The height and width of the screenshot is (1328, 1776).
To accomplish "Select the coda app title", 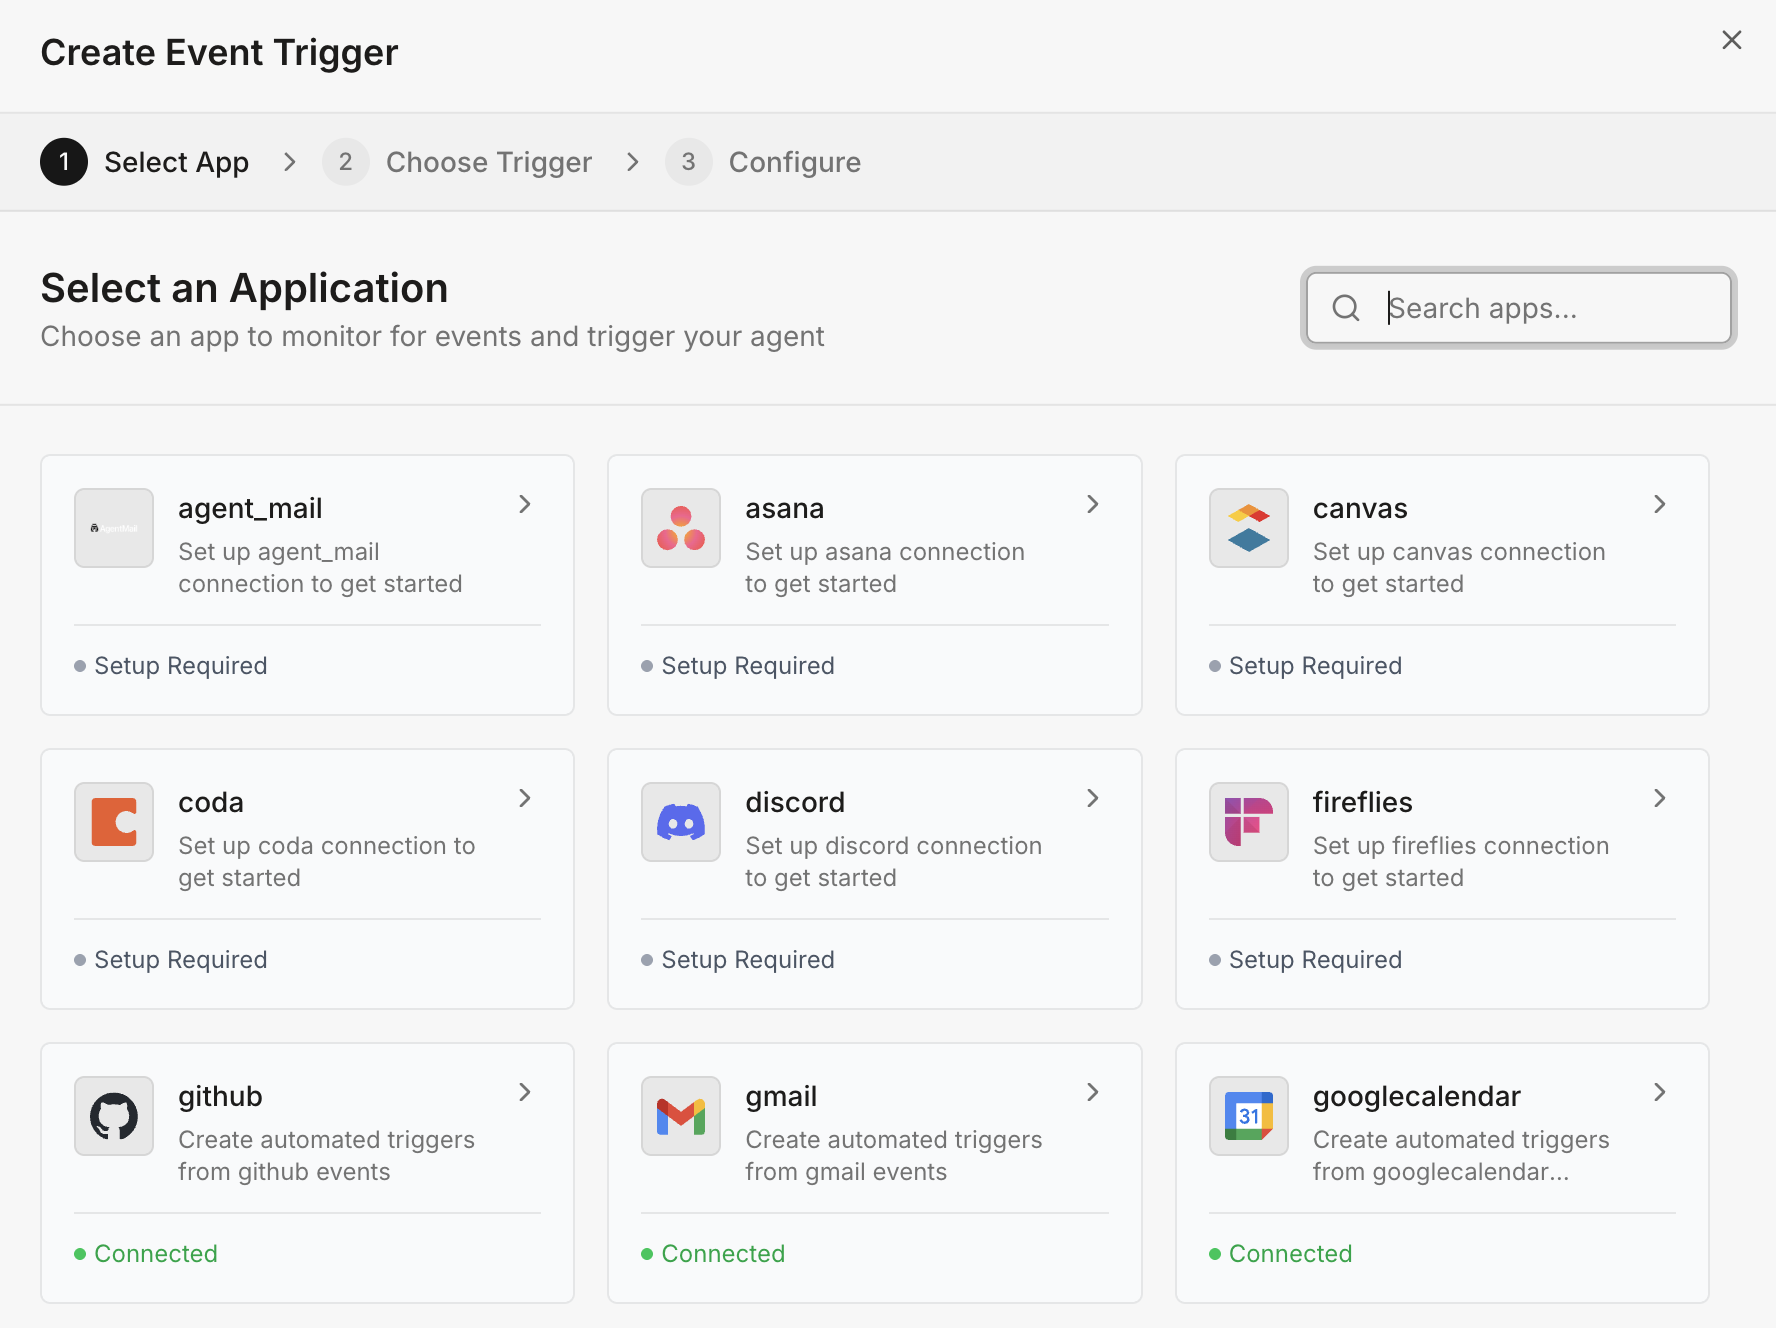I will point(211,802).
